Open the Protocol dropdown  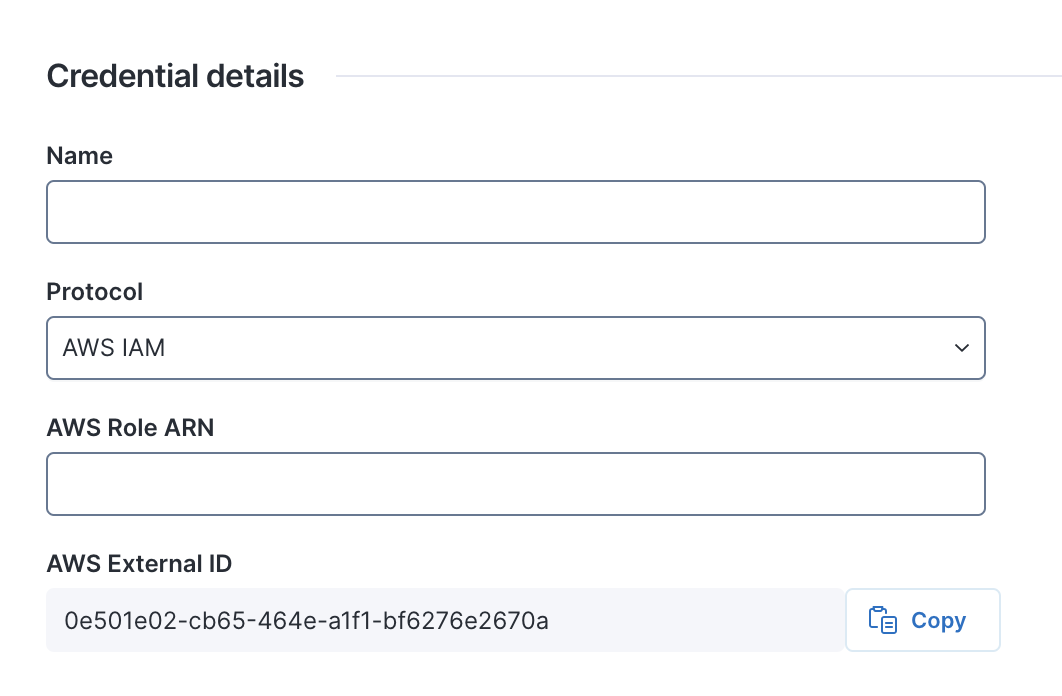coord(516,348)
